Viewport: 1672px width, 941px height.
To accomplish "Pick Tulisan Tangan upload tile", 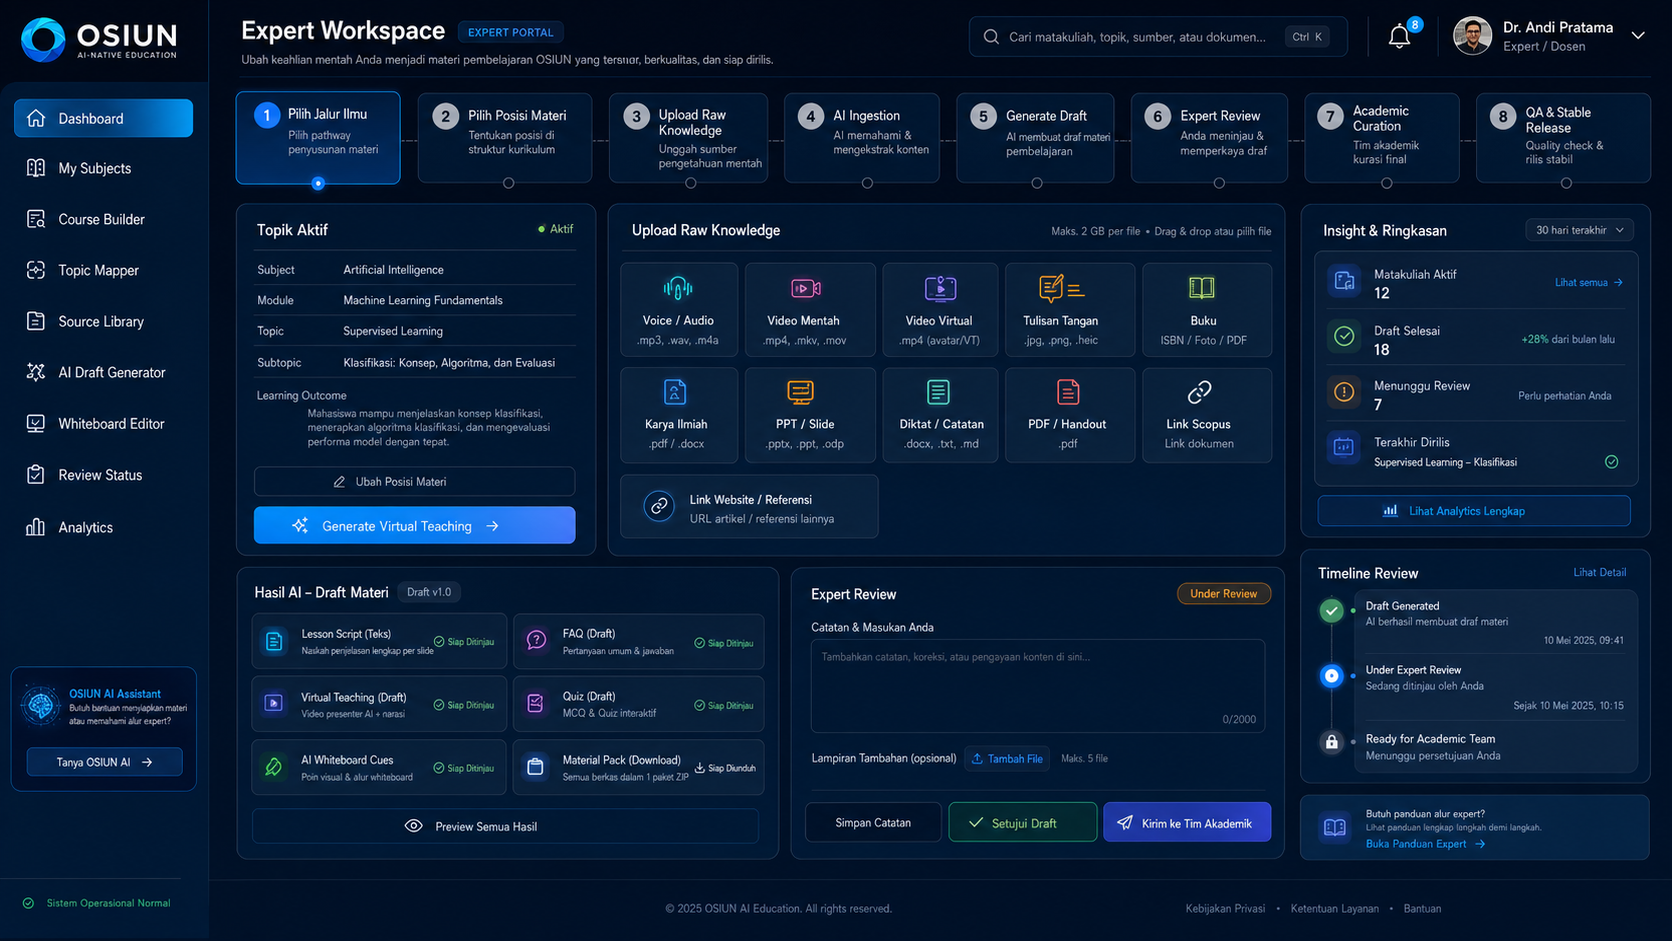I will [x=1060, y=310].
